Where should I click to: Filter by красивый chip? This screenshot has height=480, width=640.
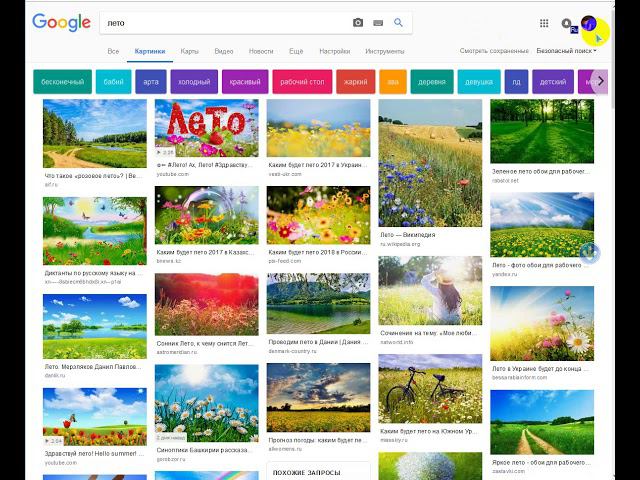(x=245, y=82)
